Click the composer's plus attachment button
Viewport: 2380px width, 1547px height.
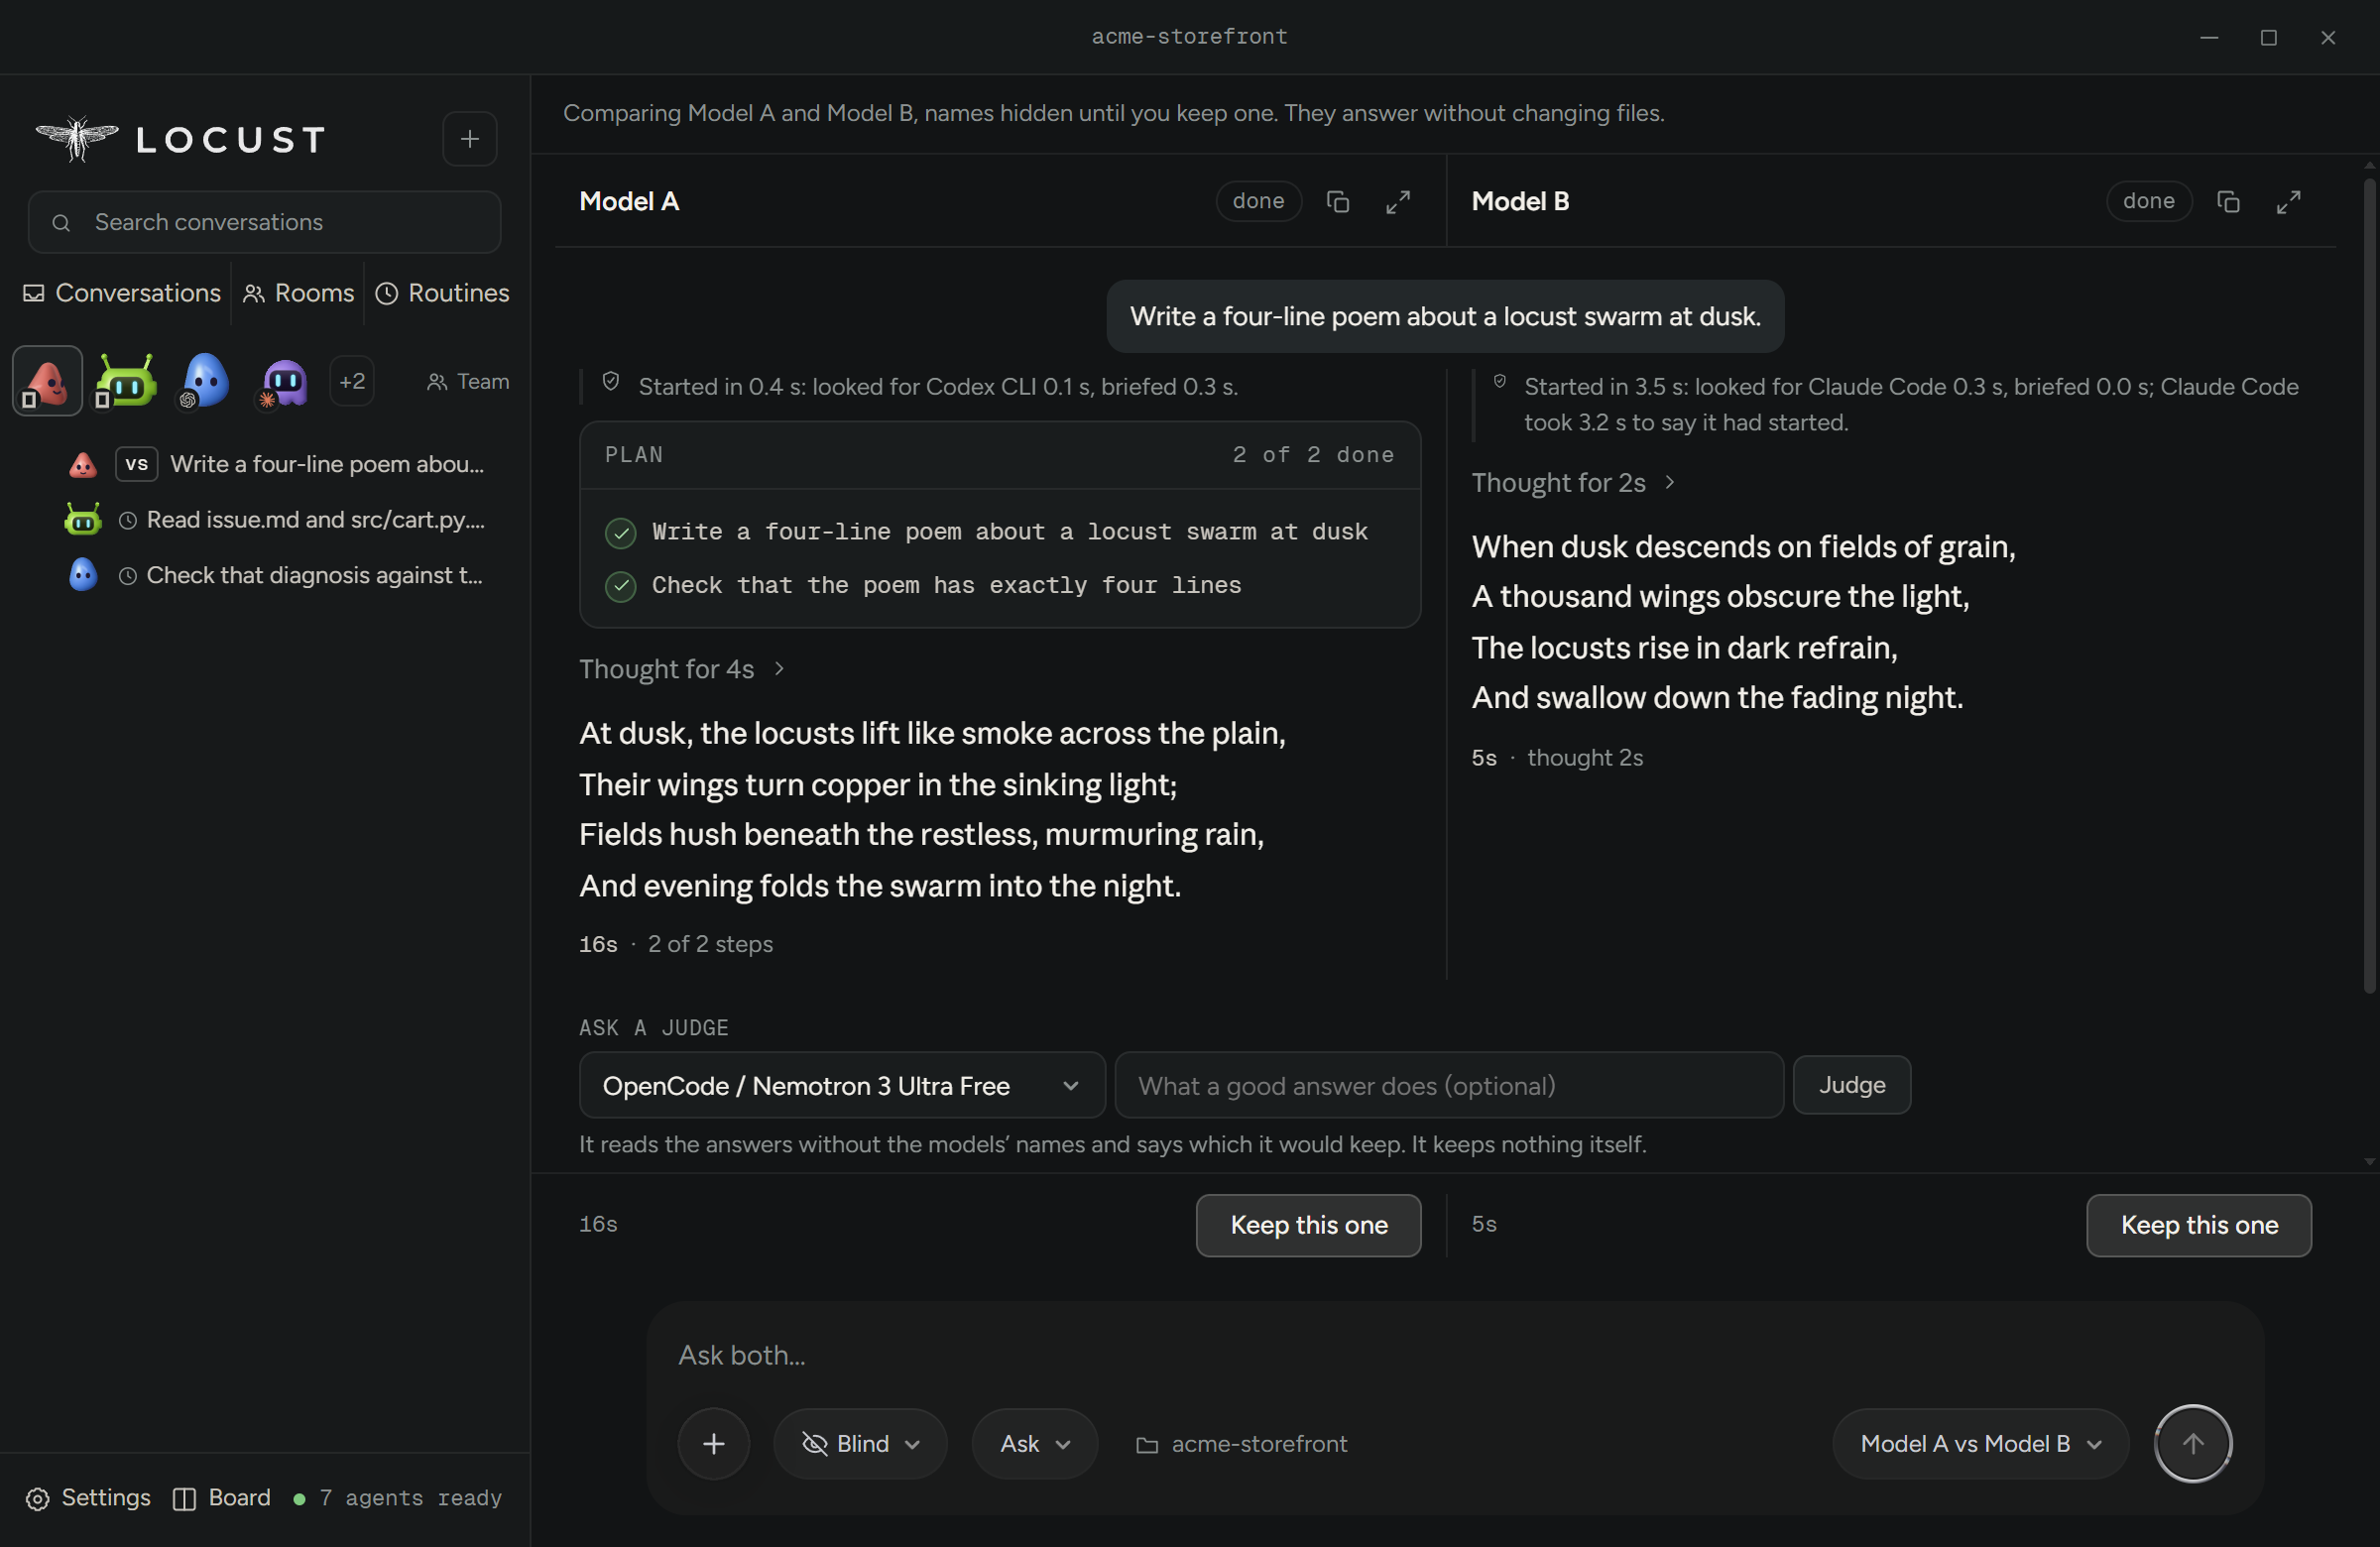[x=714, y=1443]
